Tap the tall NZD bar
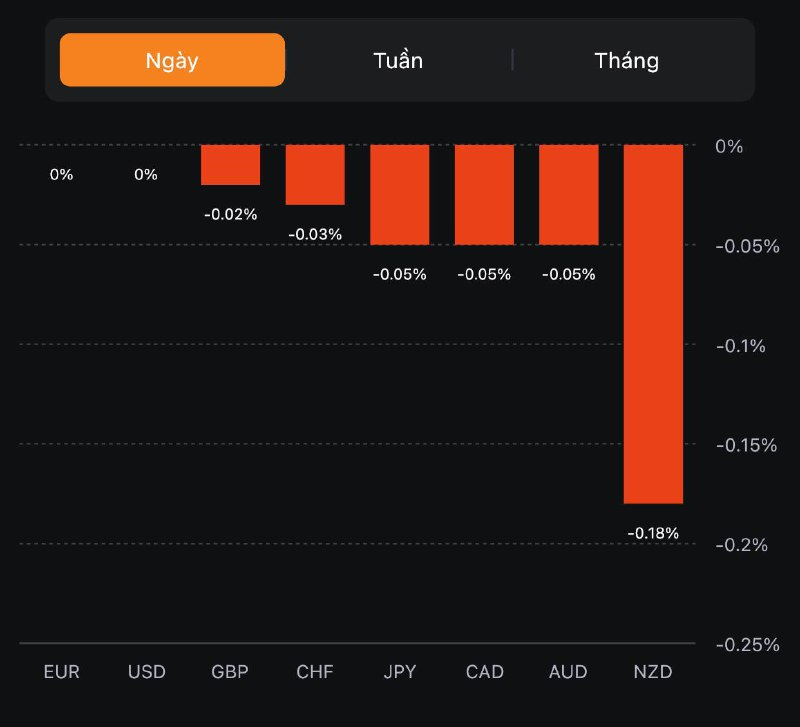This screenshot has height=727, width=800. click(x=653, y=323)
